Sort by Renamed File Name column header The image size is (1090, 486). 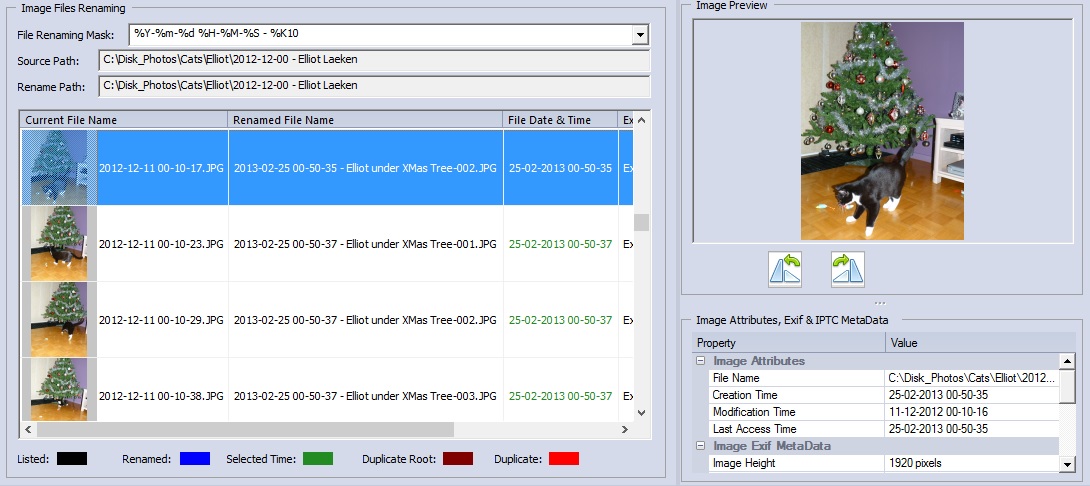point(366,120)
